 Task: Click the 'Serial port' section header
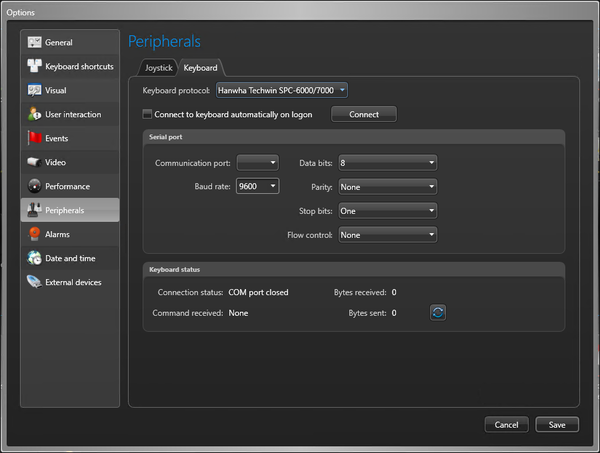[x=166, y=137]
